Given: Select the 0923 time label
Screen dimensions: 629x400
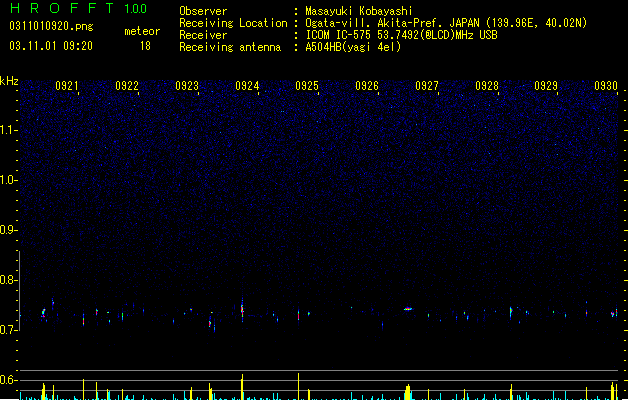Looking at the screenshot, I should coord(187,86).
